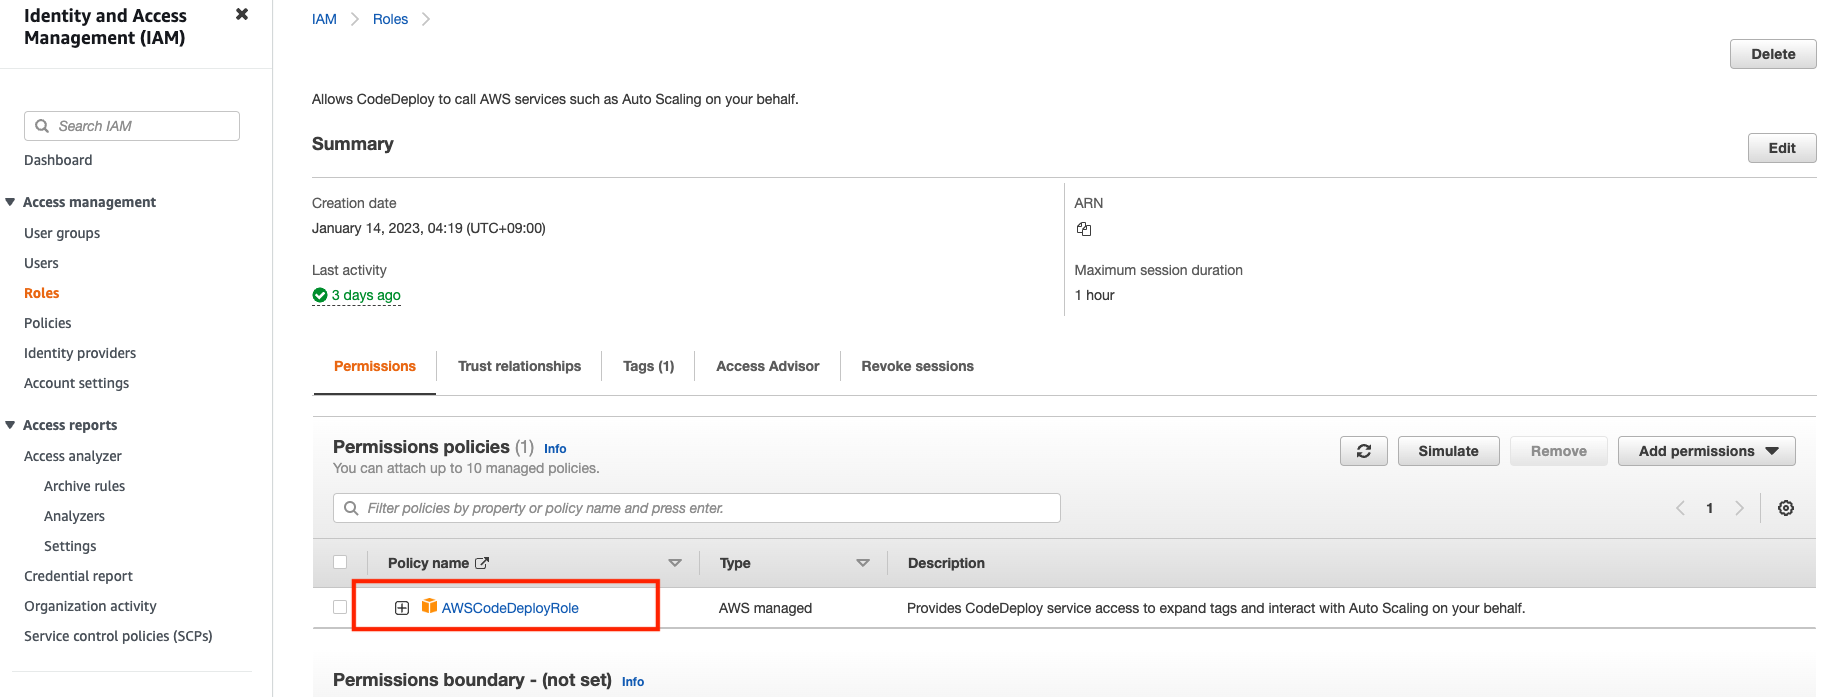Click the green check last activity icon

tap(320, 295)
